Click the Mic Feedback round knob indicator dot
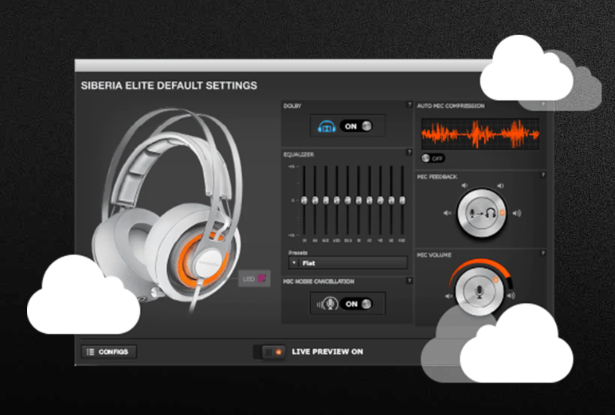615x415 pixels. tap(502, 213)
